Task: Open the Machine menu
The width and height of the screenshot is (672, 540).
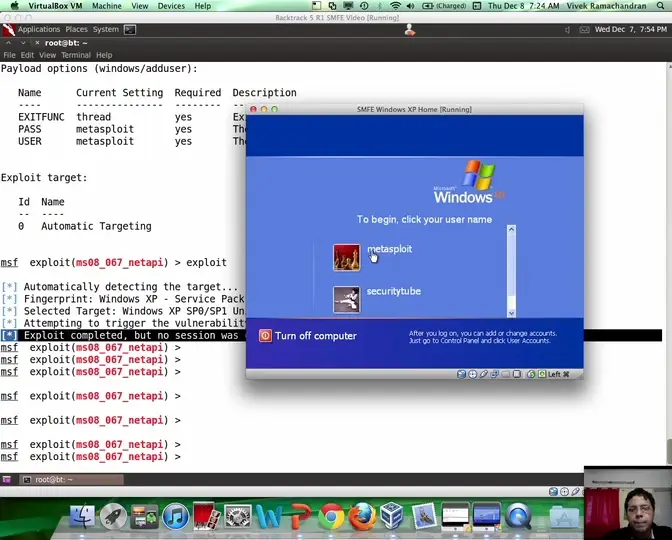Action: point(107,6)
